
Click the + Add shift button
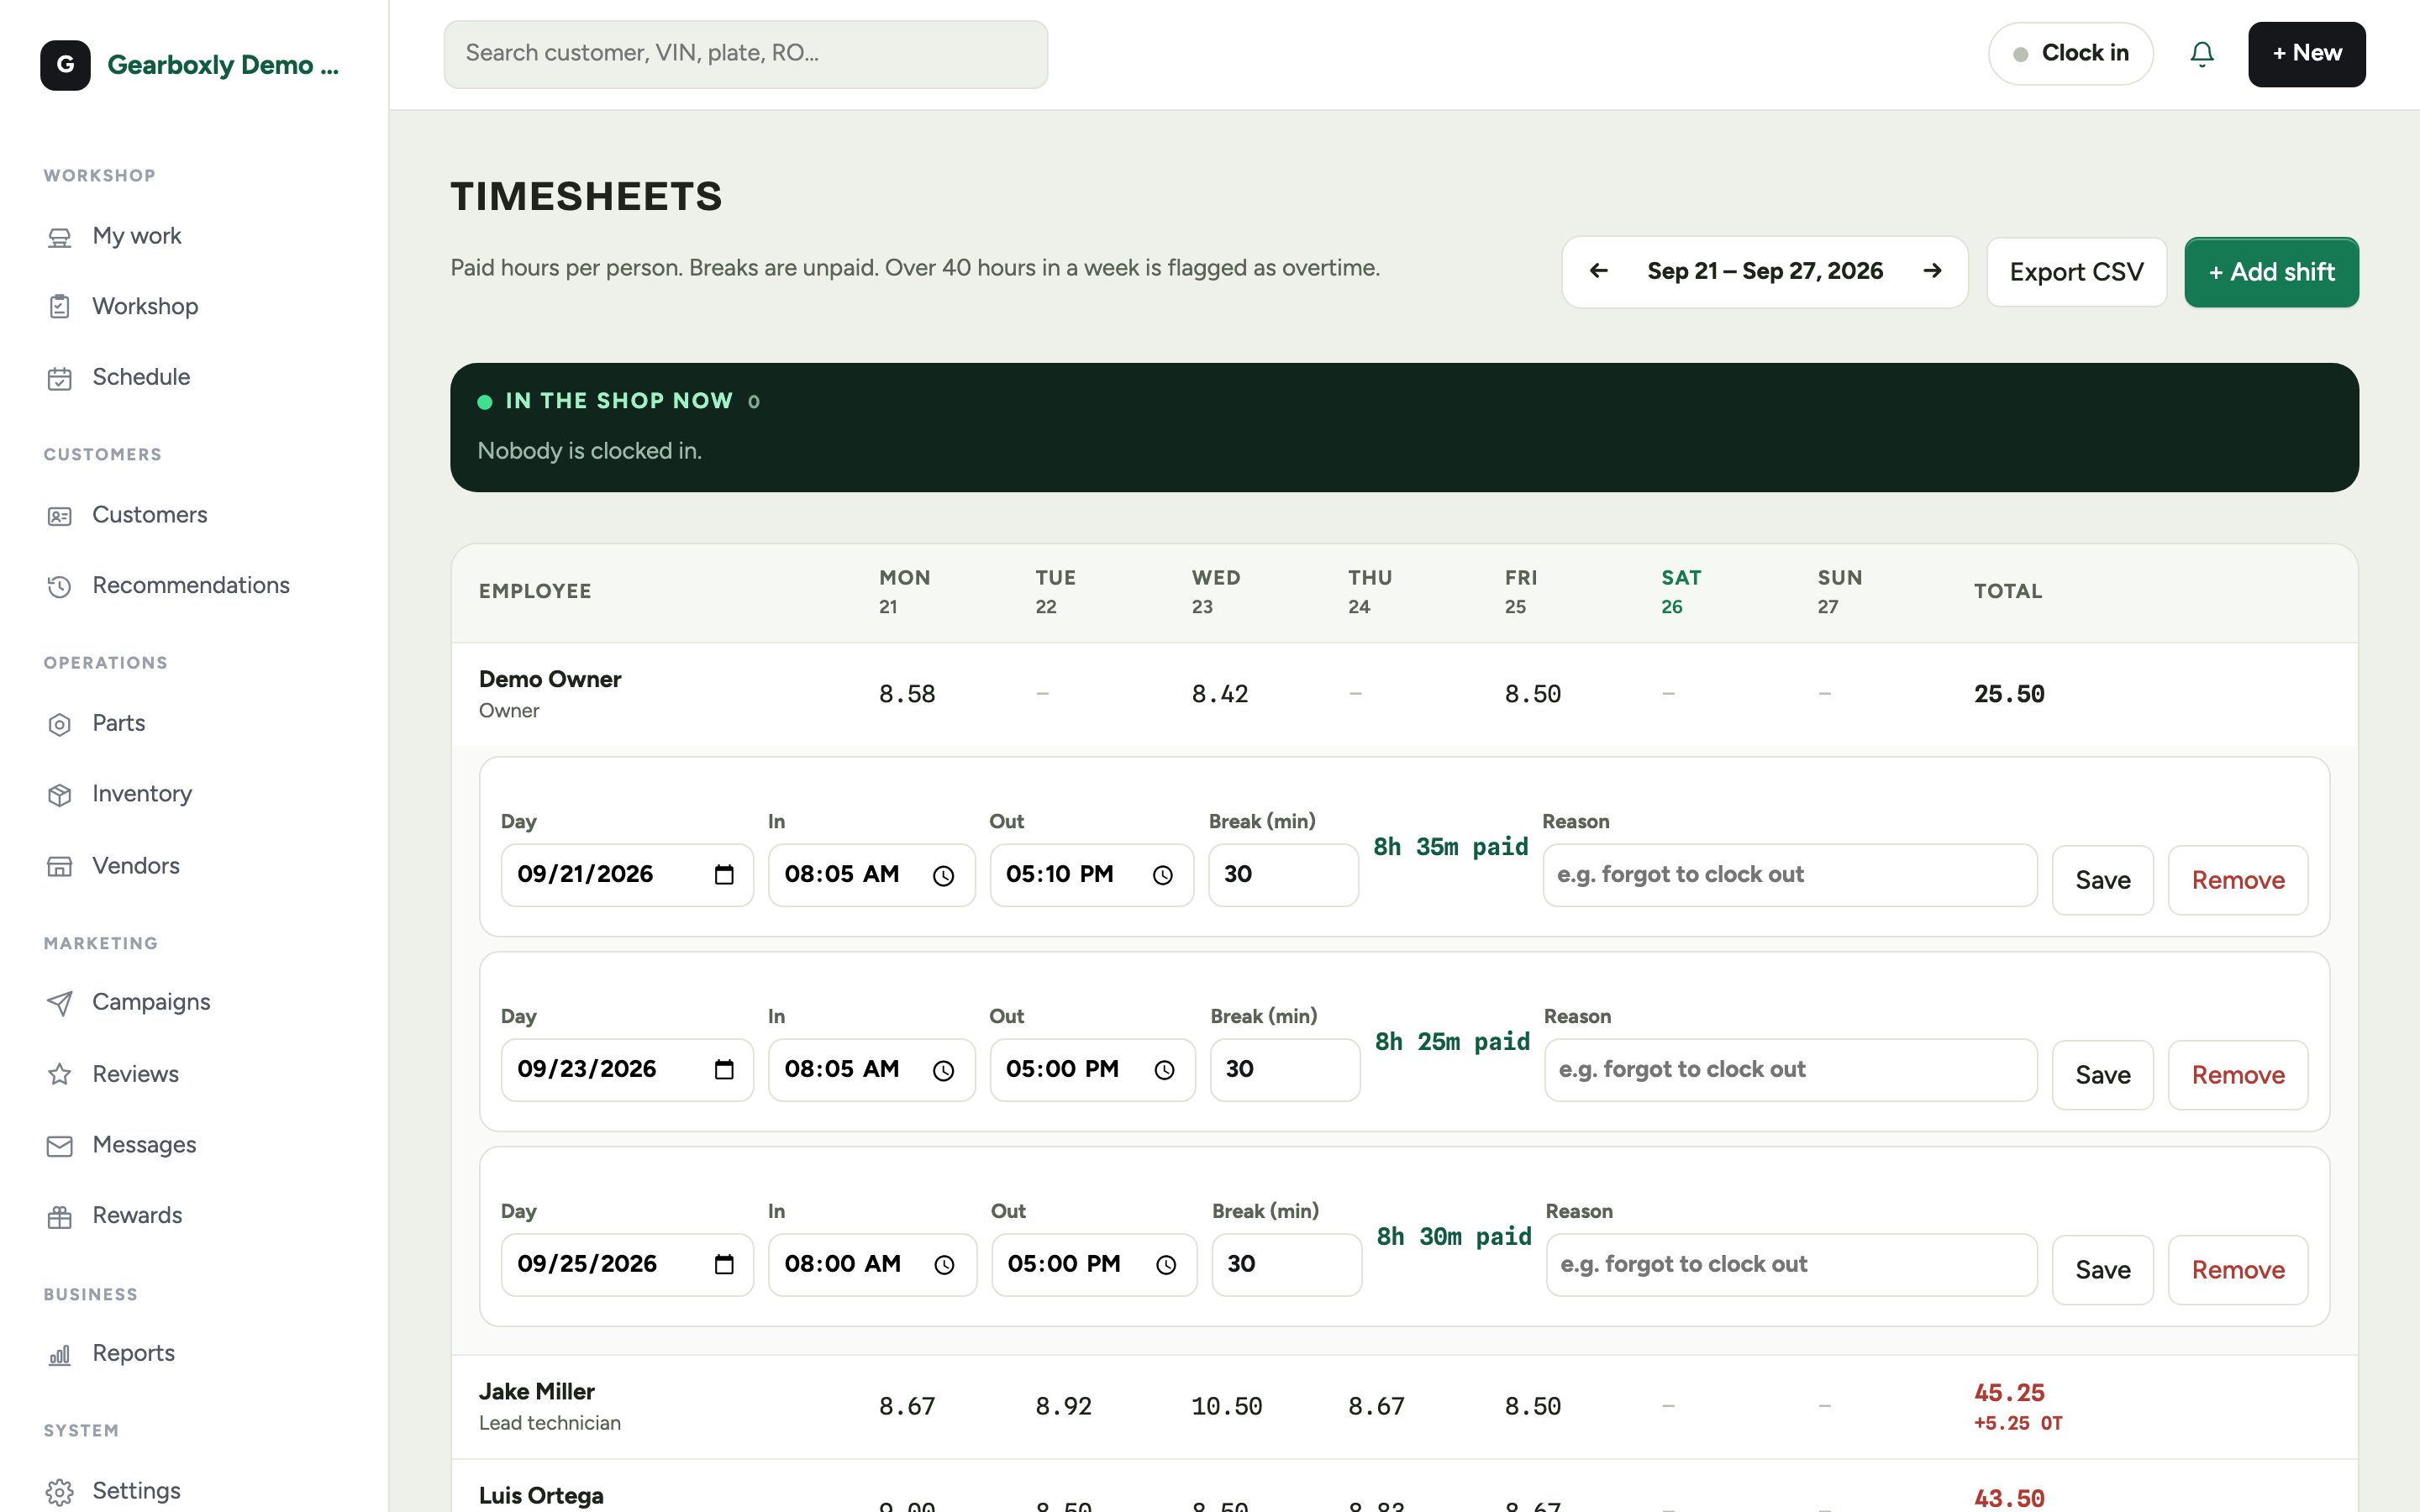(2271, 272)
